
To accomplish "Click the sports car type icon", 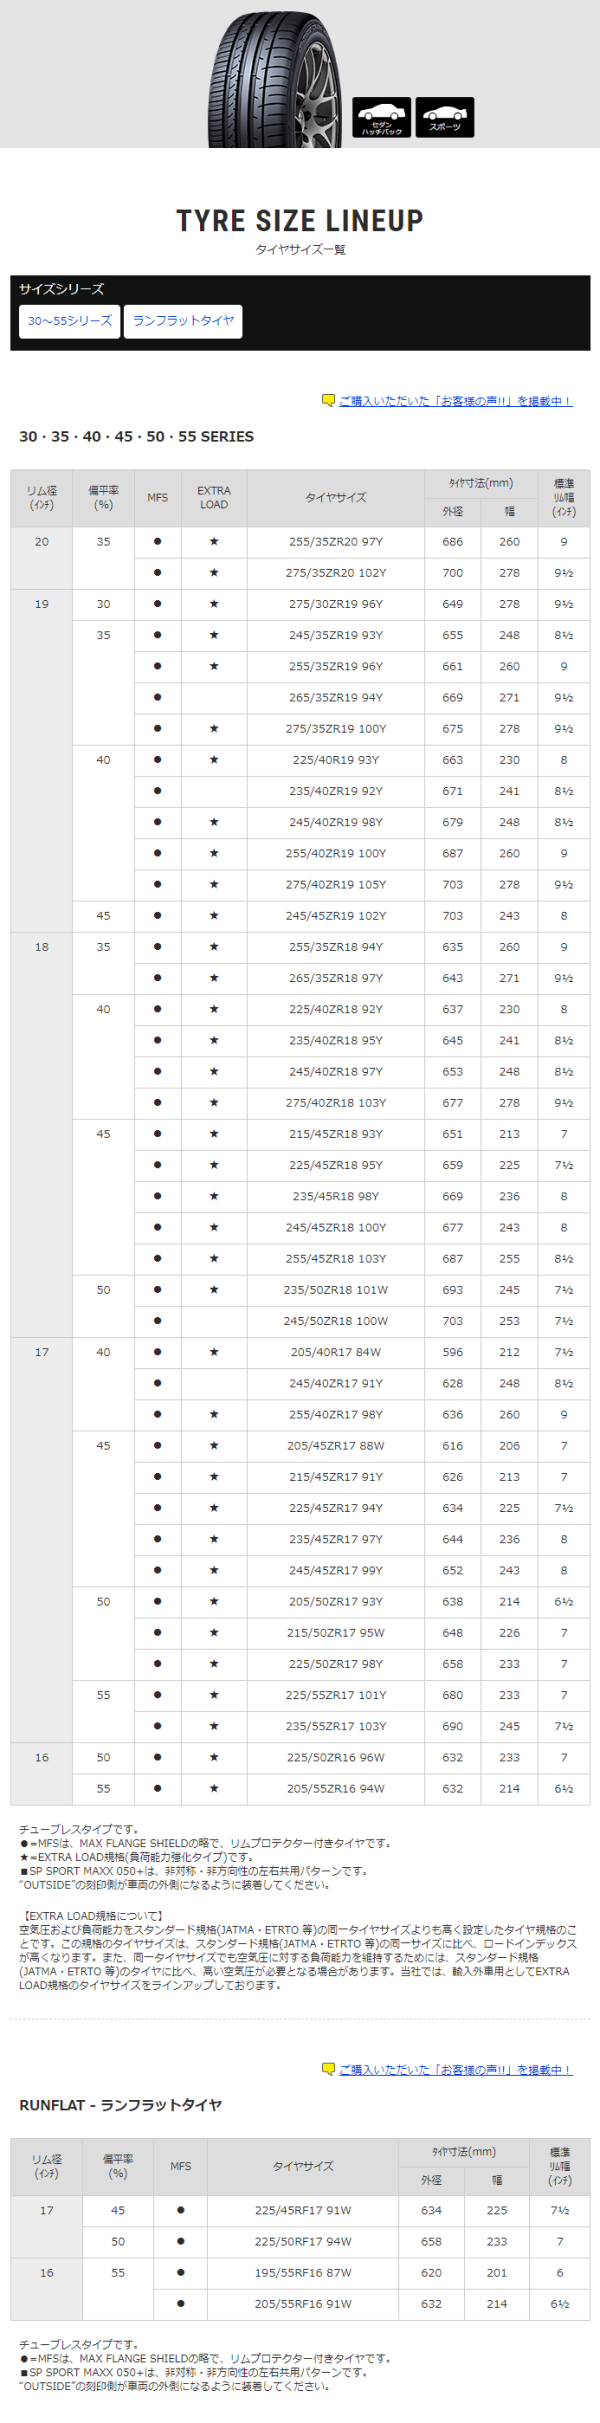I will [x=445, y=118].
